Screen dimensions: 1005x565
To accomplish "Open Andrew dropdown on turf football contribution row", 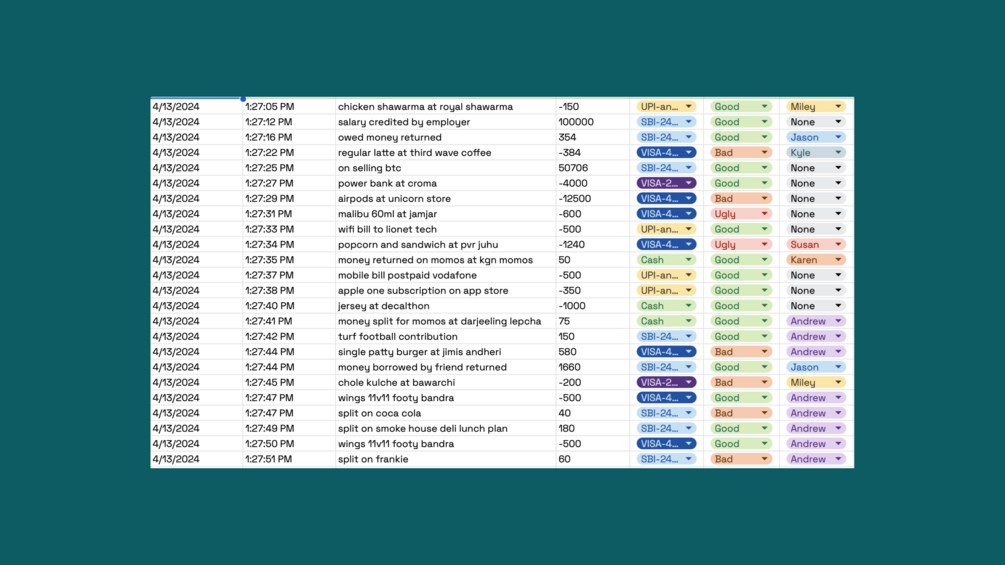I will tap(838, 337).
